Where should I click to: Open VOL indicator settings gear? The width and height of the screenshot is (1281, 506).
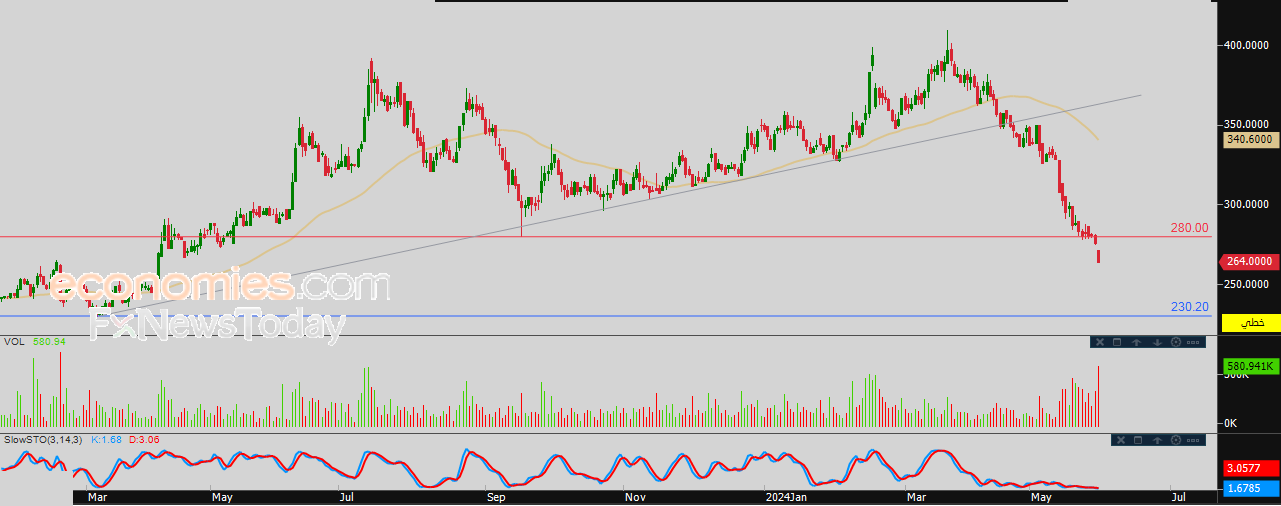point(1176,342)
